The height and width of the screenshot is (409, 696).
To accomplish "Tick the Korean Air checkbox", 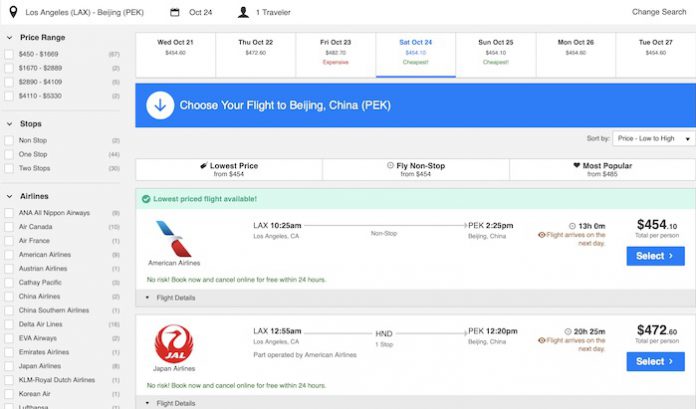I will pyautogui.click(x=8, y=394).
